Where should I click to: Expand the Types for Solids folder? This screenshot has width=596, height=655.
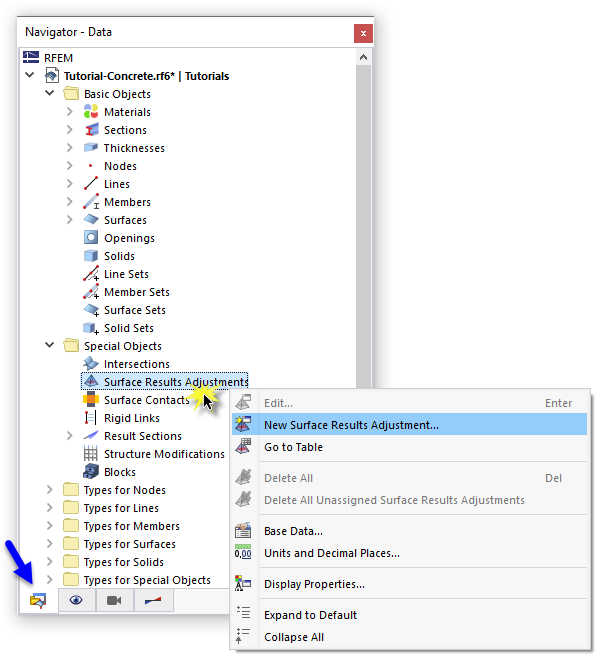[49, 561]
